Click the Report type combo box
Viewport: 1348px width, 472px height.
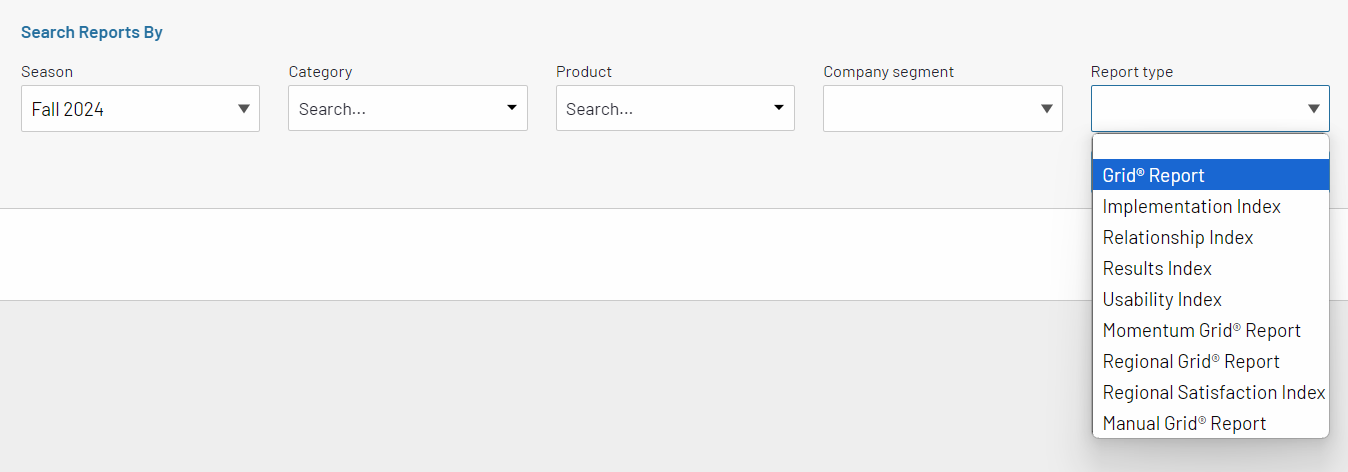point(1210,108)
